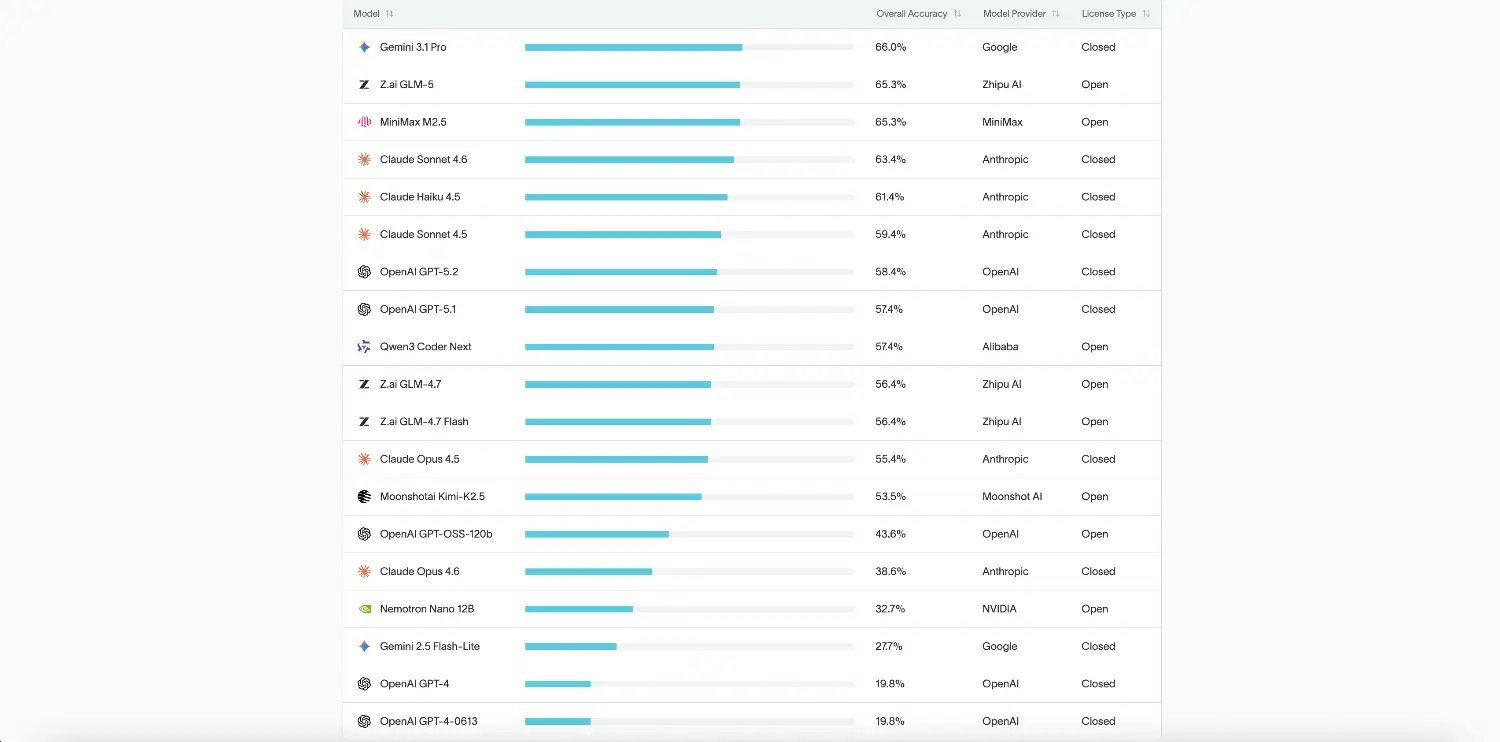Click the OpenAI GPT-4 logo icon
The width and height of the screenshot is (1500, 742).
click(x=364, y=684)
